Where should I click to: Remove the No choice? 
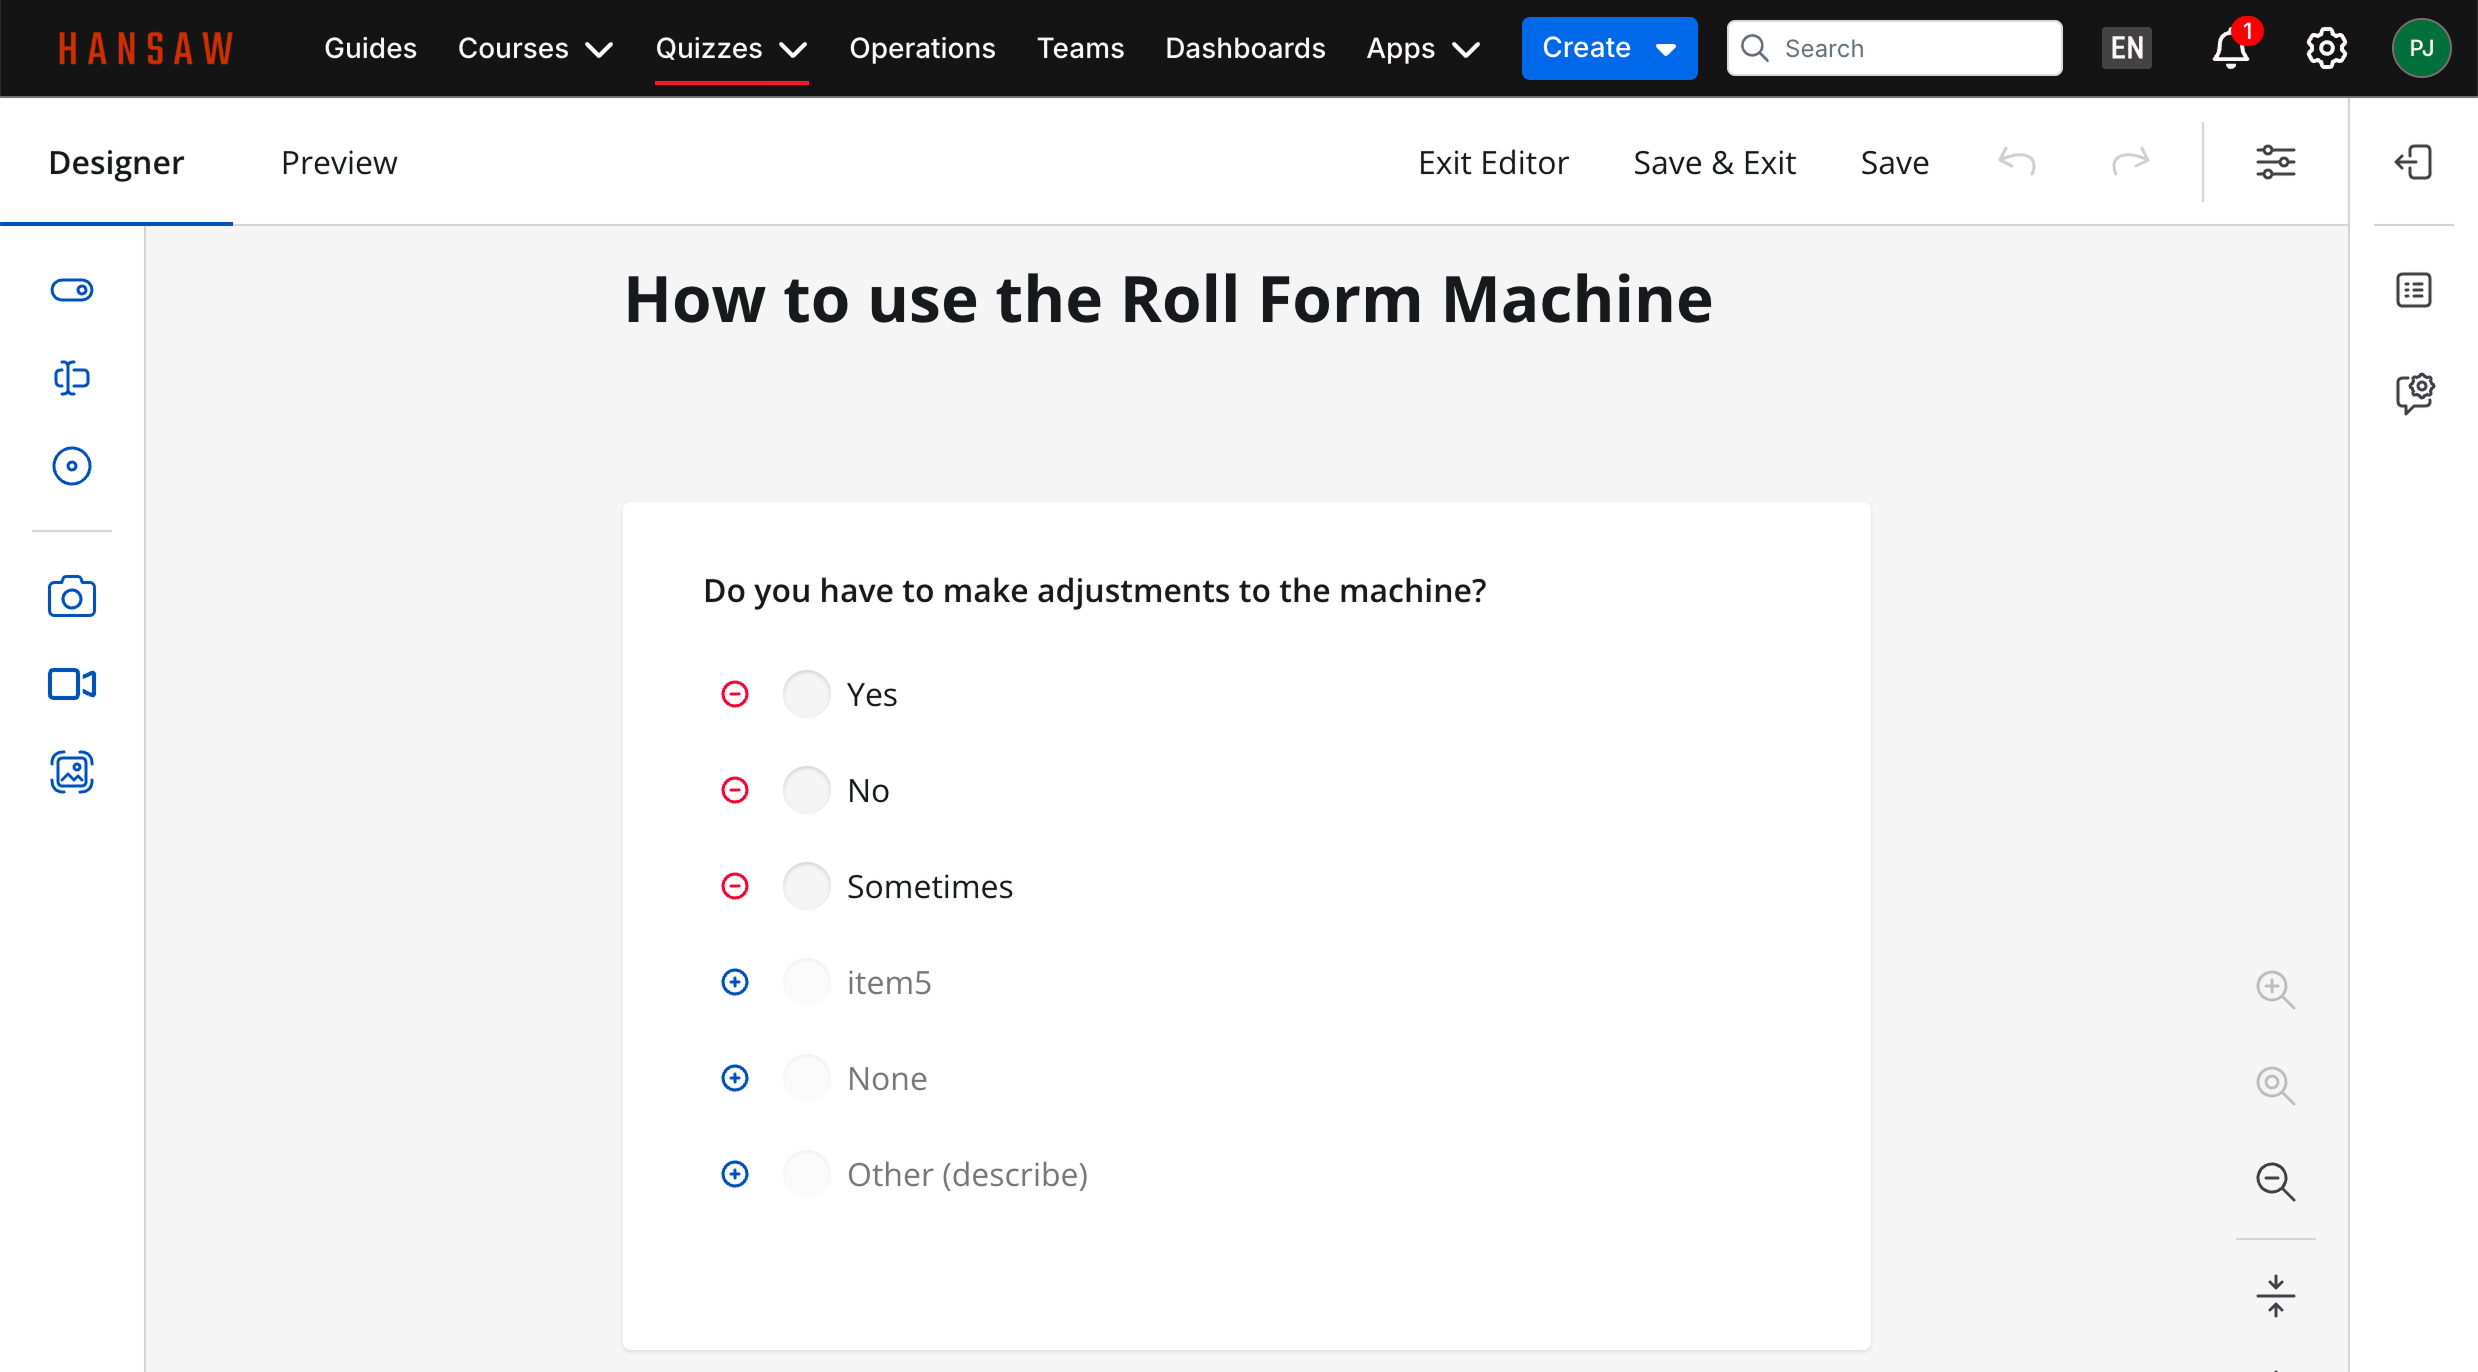[x=735, y=790]
